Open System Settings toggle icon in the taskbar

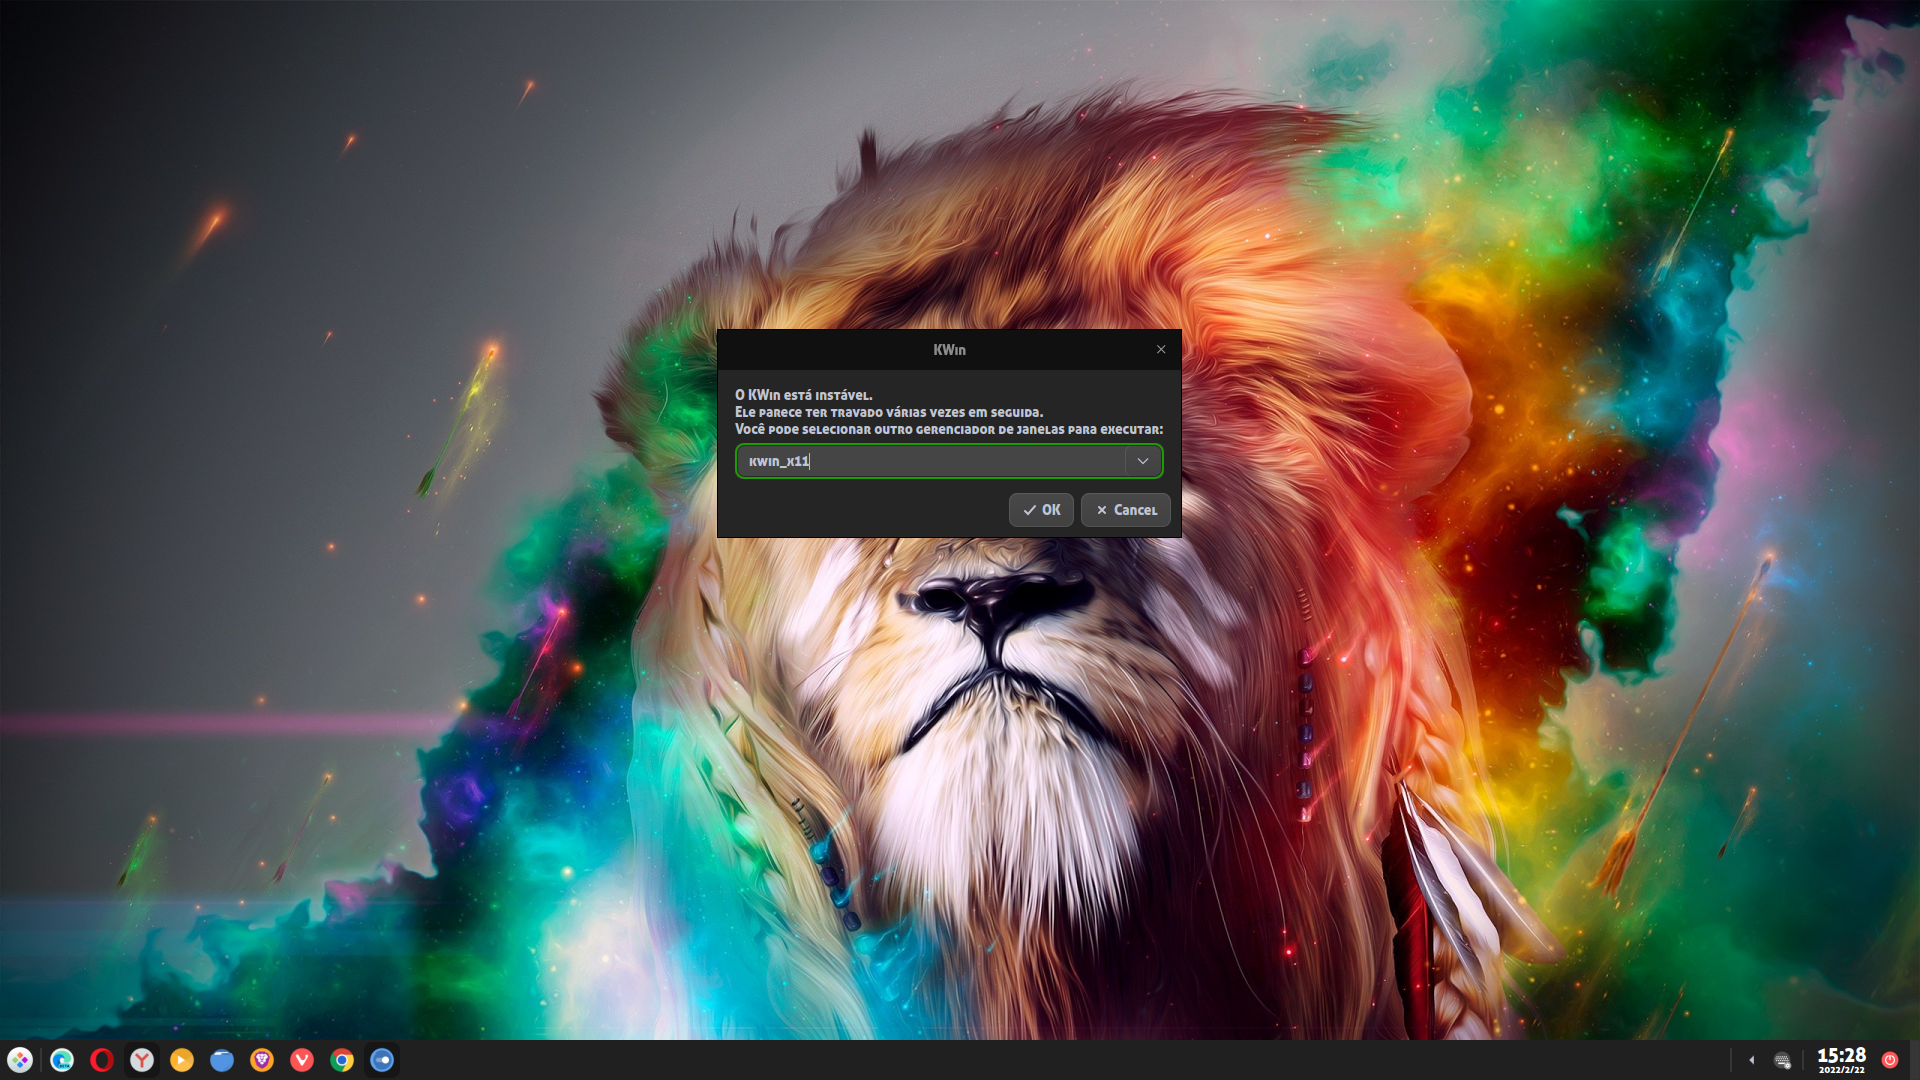[382, 1060]
